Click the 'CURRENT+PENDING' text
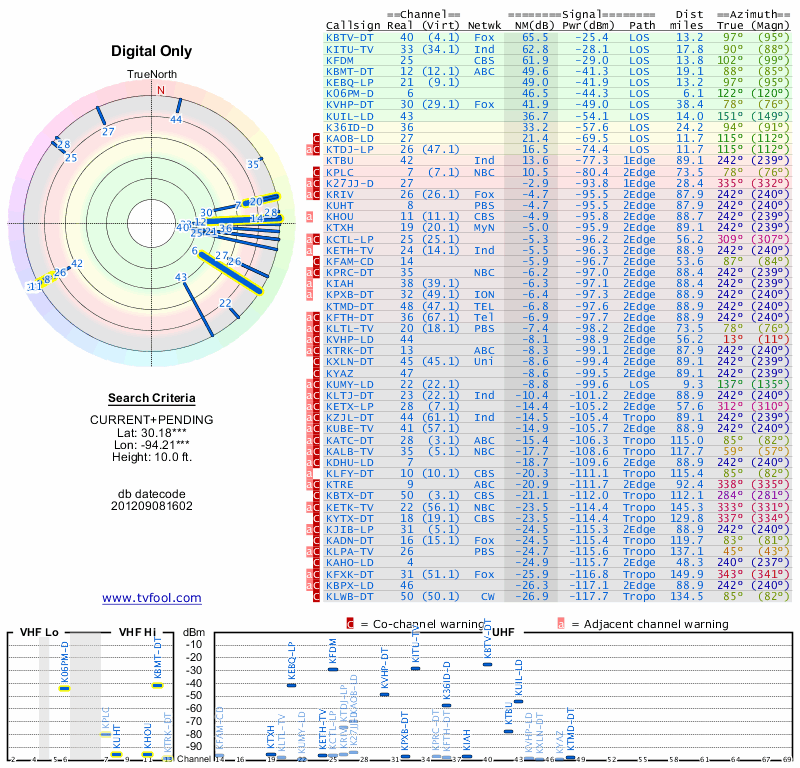 coord(152,420)
